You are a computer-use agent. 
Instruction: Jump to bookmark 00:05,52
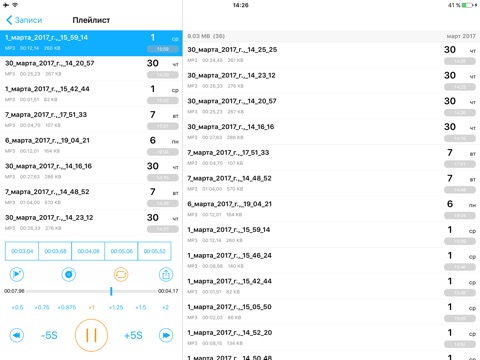point(154,251)
